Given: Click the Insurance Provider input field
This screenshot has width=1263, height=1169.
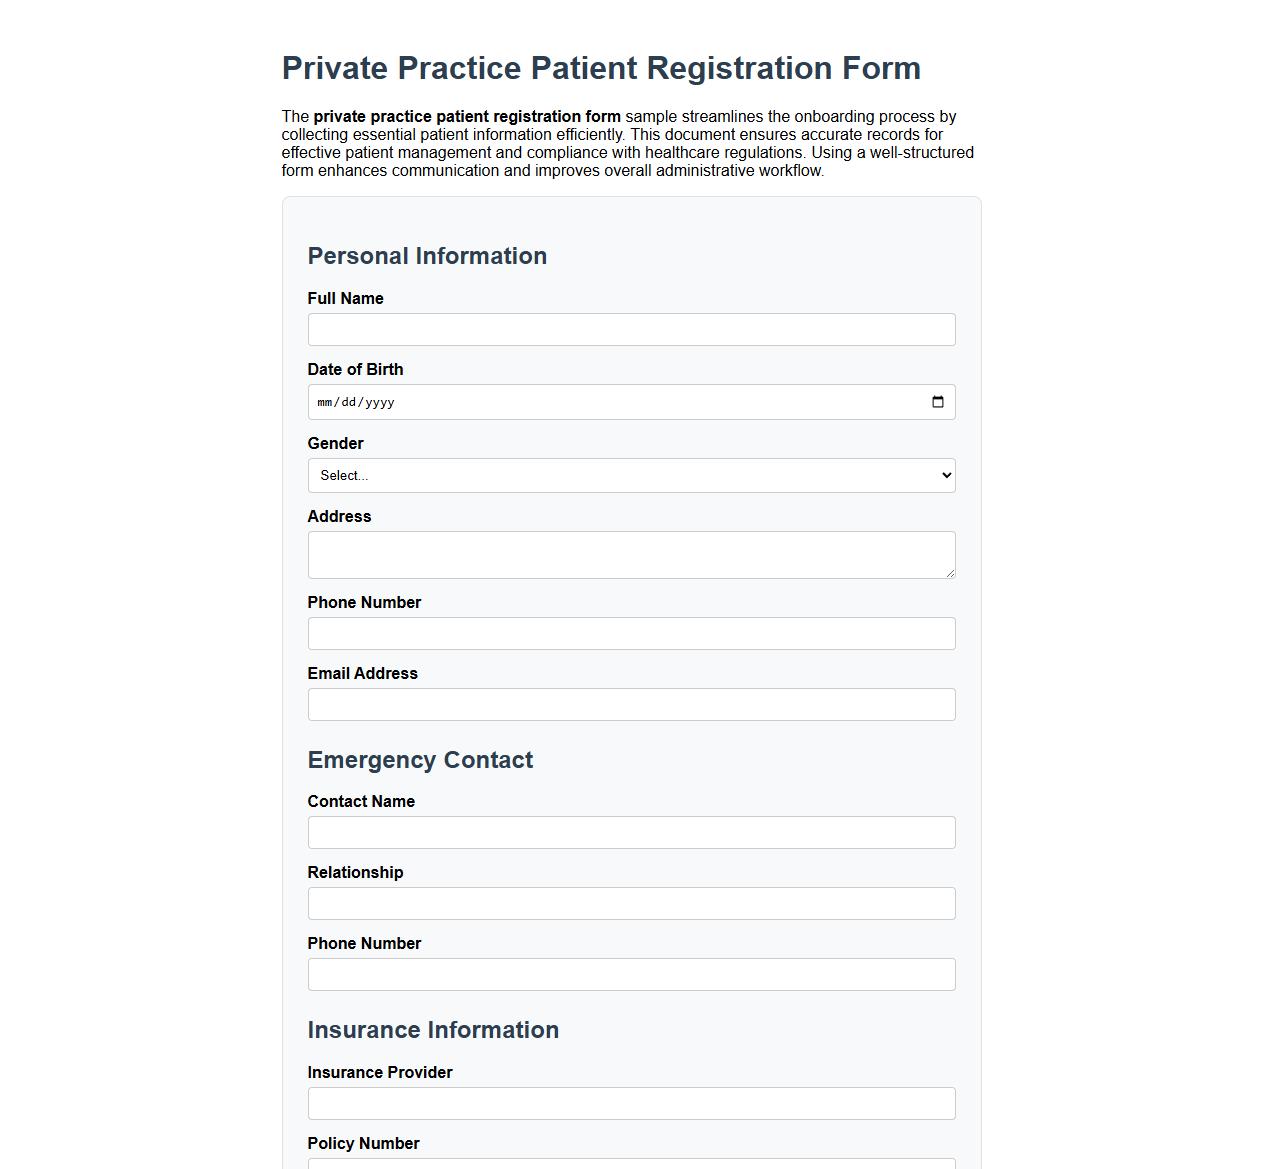Looking at the screenshot, I should [x=632, y=1103].
